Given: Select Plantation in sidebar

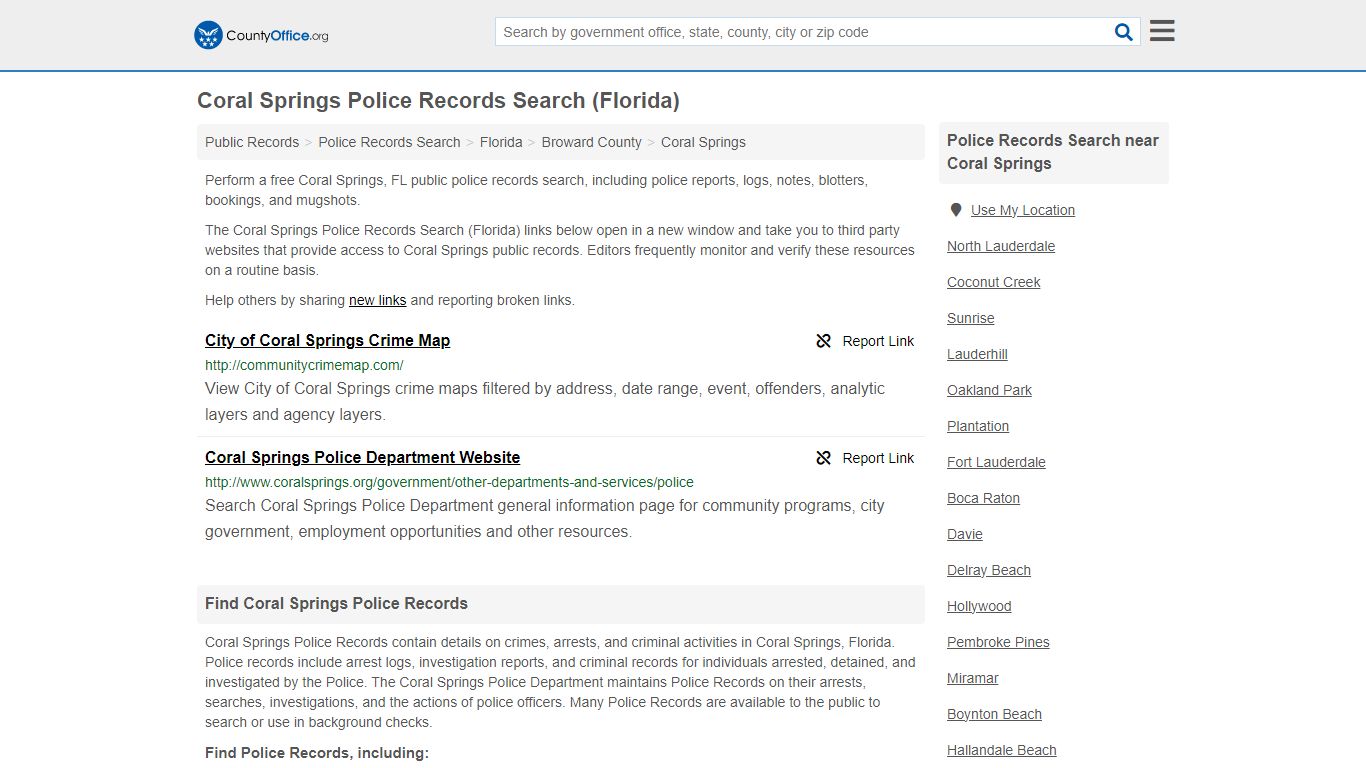Looking at the screenshot, I should 978,426.
